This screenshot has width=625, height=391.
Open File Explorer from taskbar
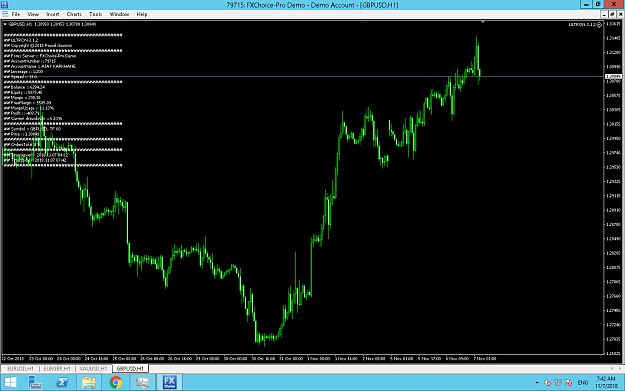(88, 382)
